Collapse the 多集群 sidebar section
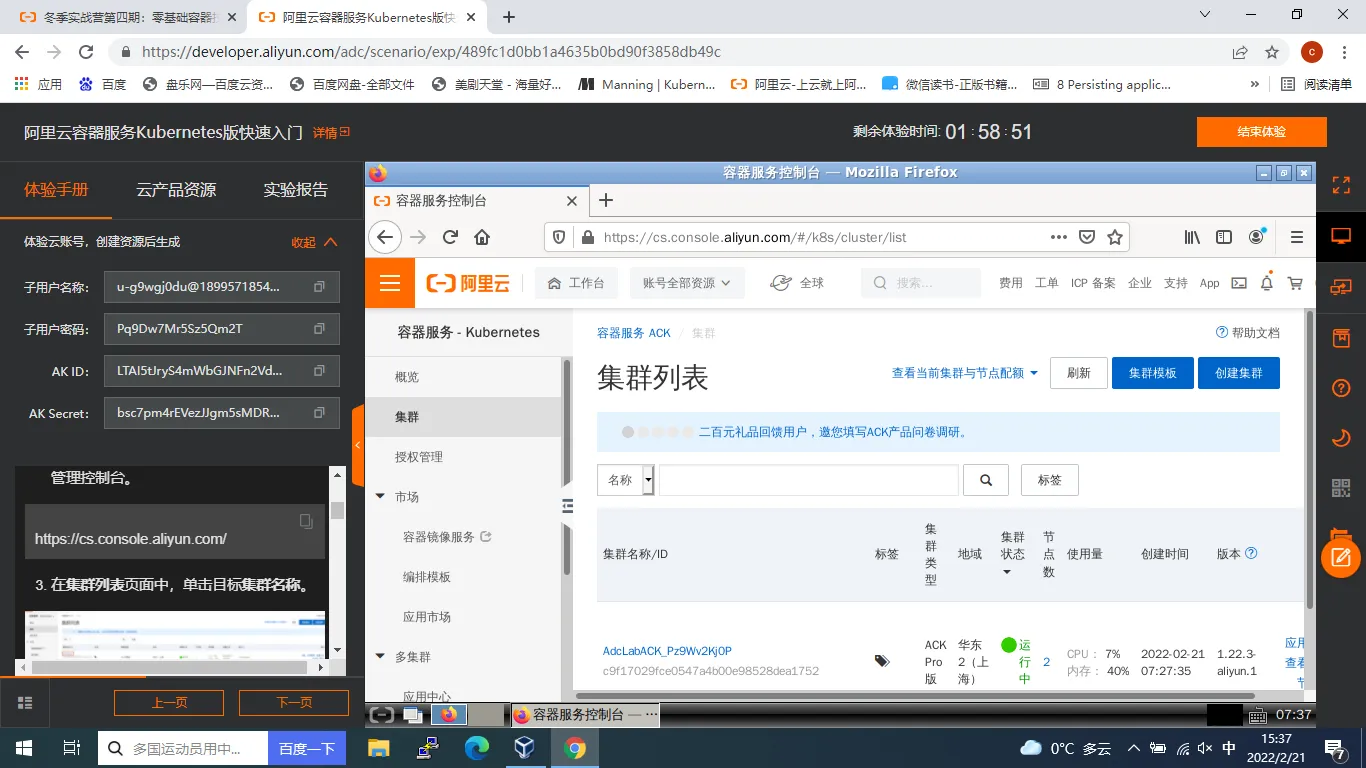 (x=380, y=656)
